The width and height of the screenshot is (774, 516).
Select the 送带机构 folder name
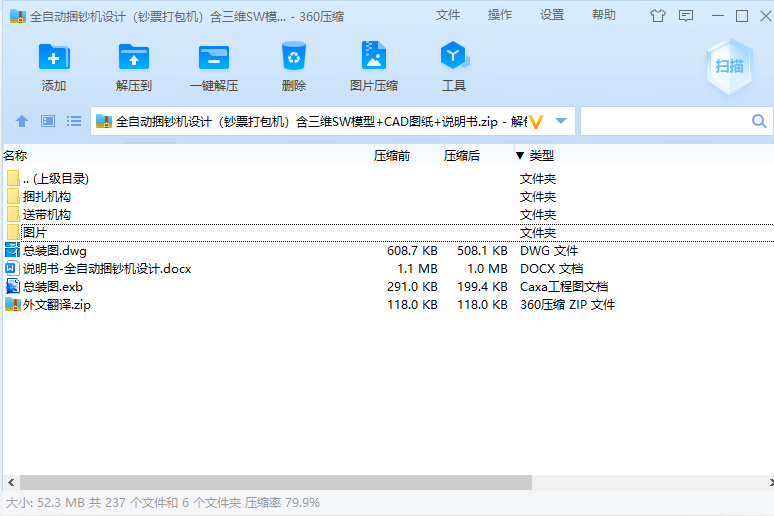[47, 215]
